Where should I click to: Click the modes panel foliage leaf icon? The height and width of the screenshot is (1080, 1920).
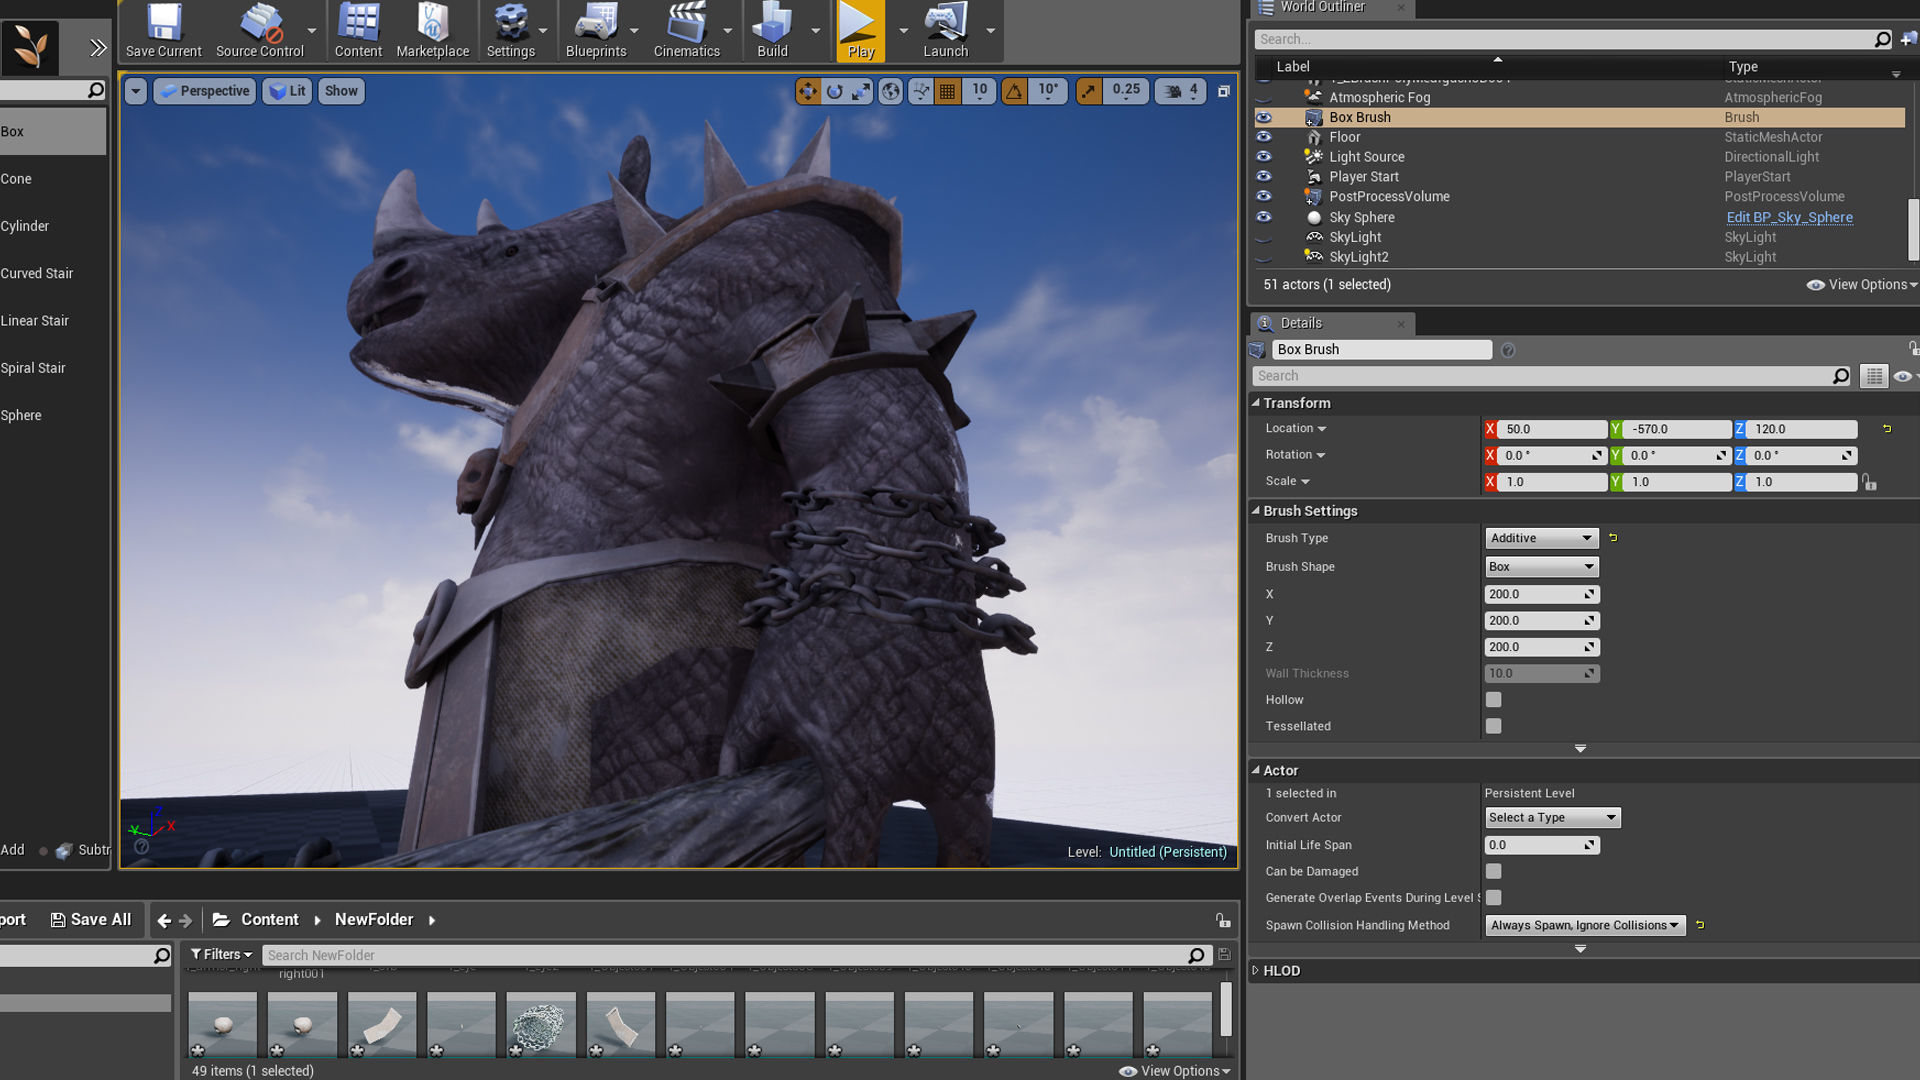[x=30, y=47]
